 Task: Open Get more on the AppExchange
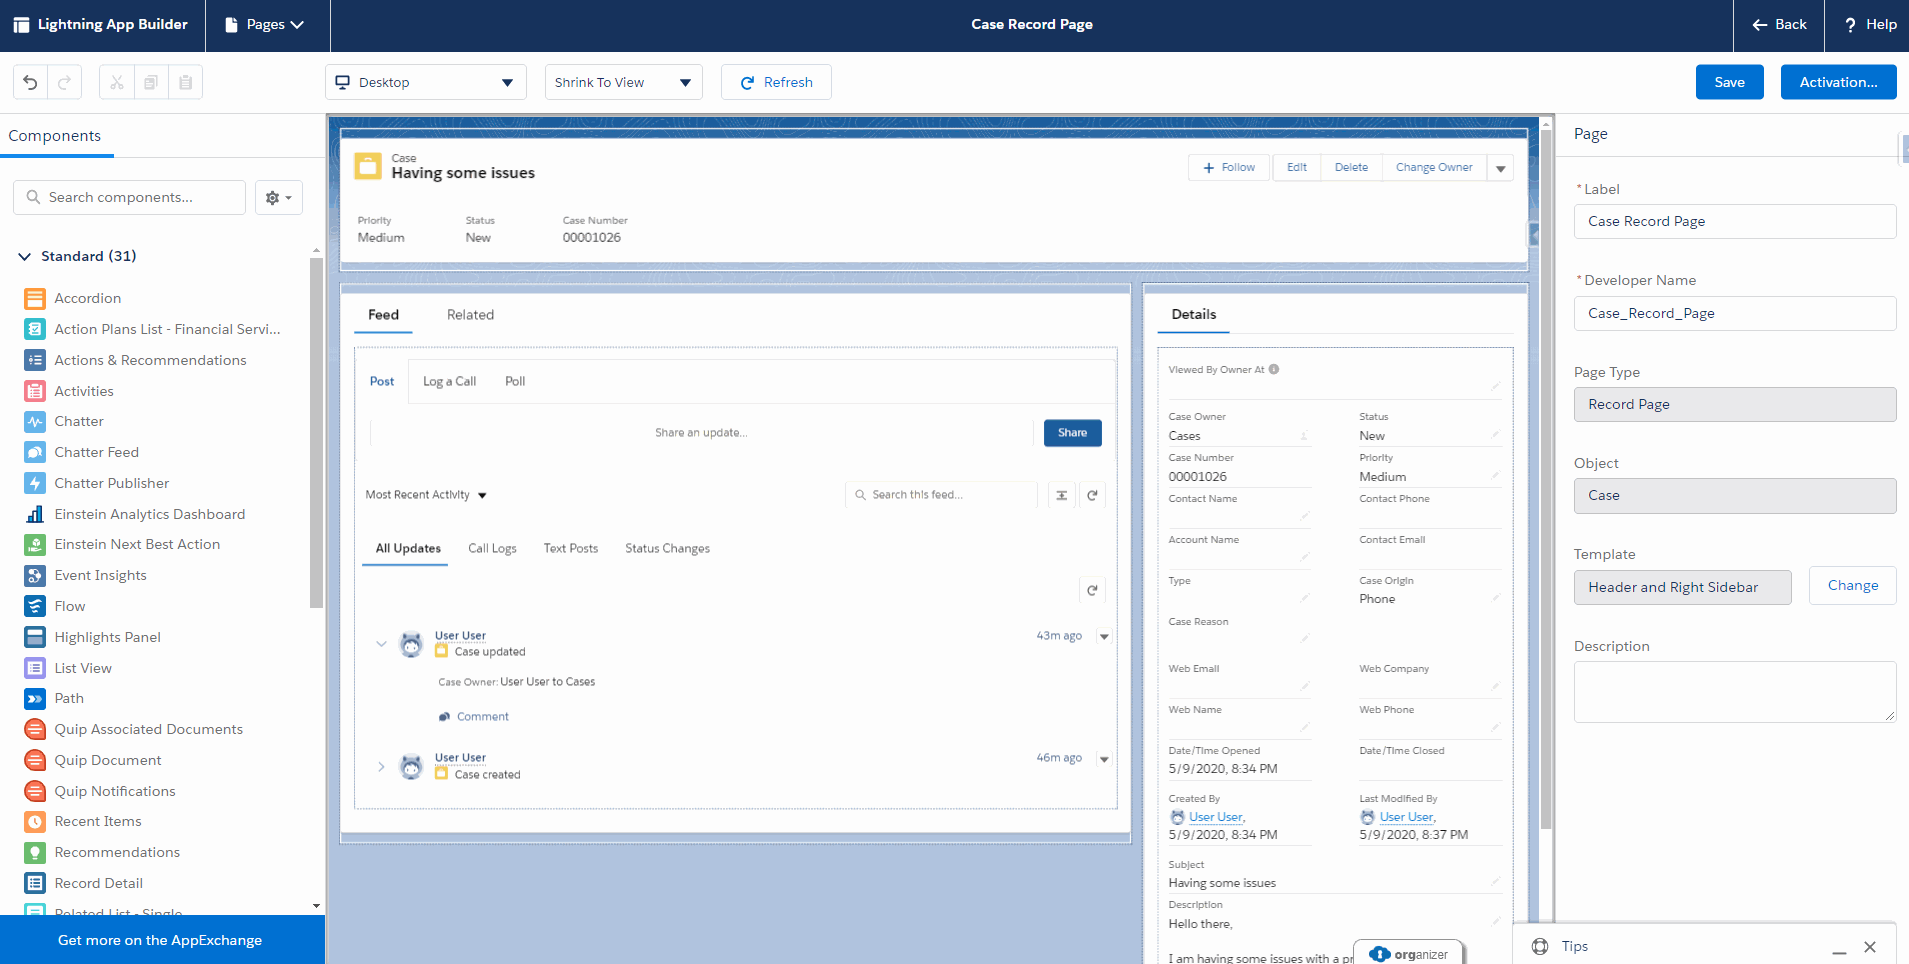click(x=160, y=940)
